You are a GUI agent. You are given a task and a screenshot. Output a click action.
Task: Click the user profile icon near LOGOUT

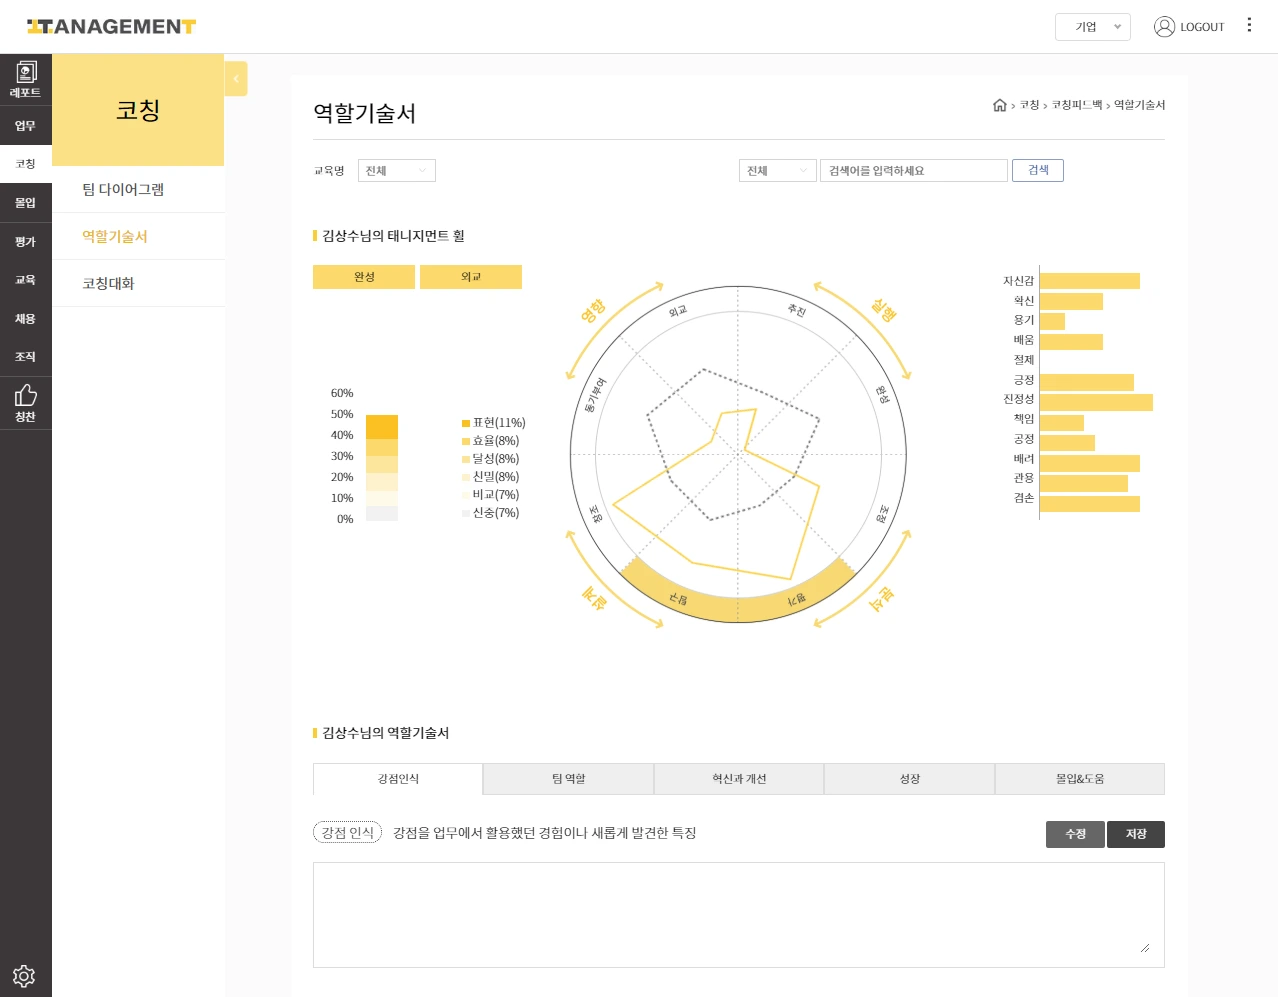pos(1164,27)
